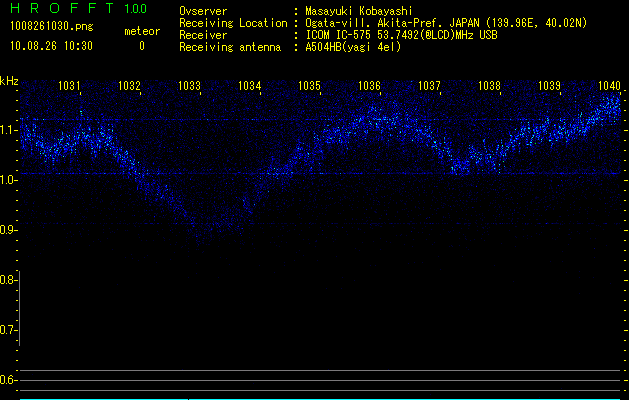Click the HROFFT title text
Image resolution: width=629 pixels, height=400 pixels.
62,8
